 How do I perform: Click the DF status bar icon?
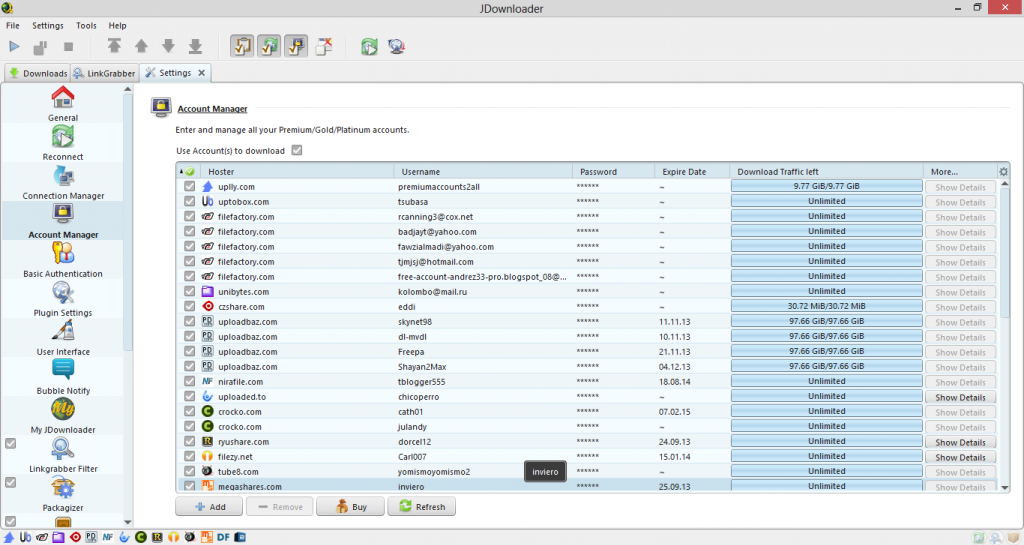223,537
